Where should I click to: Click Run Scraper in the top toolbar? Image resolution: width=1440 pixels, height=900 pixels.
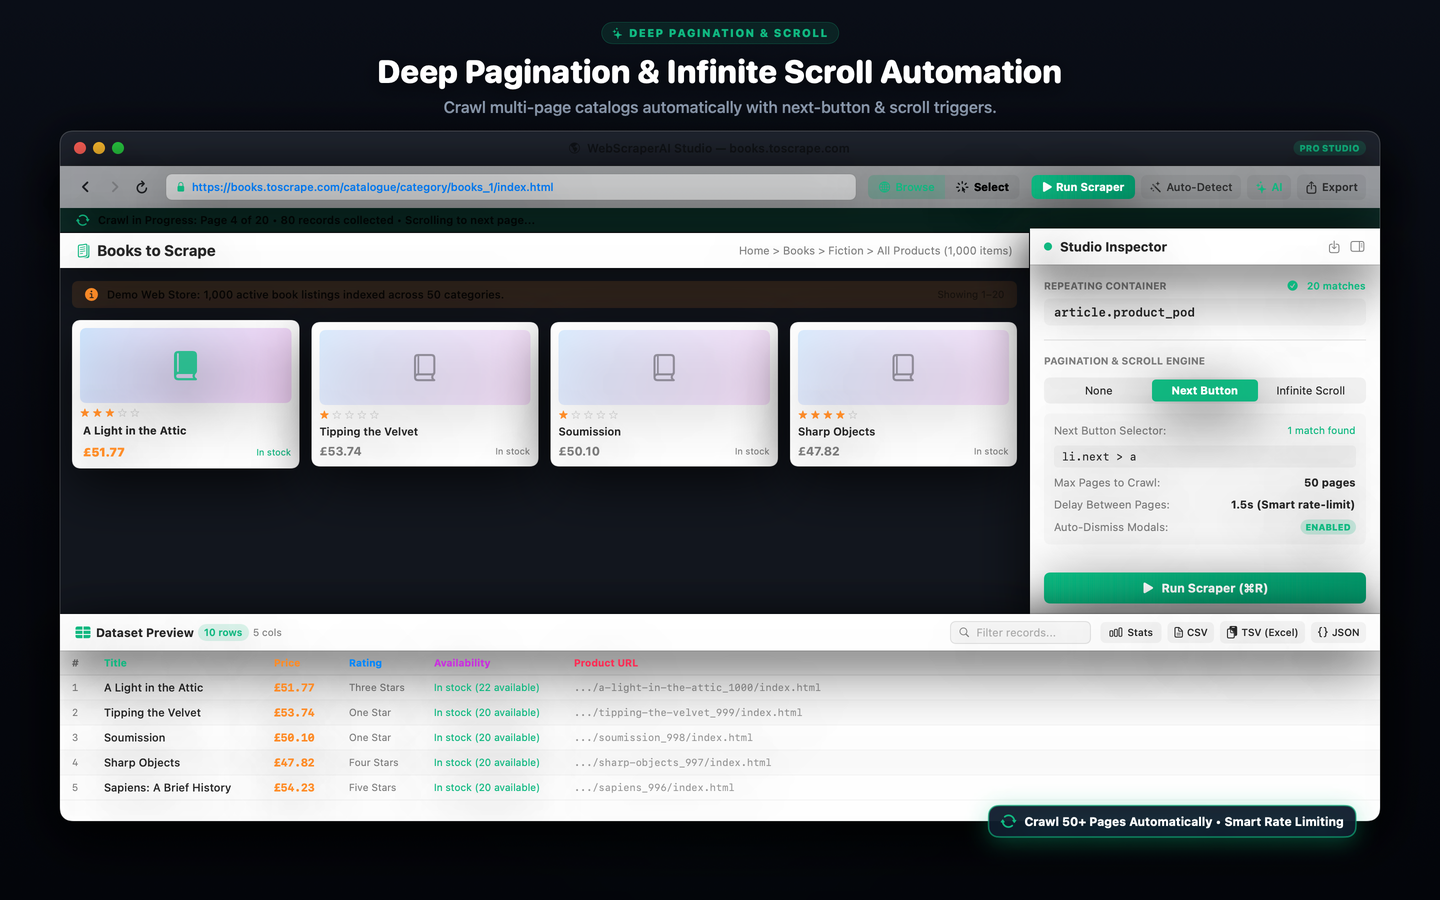click(x=1083, y=187)
